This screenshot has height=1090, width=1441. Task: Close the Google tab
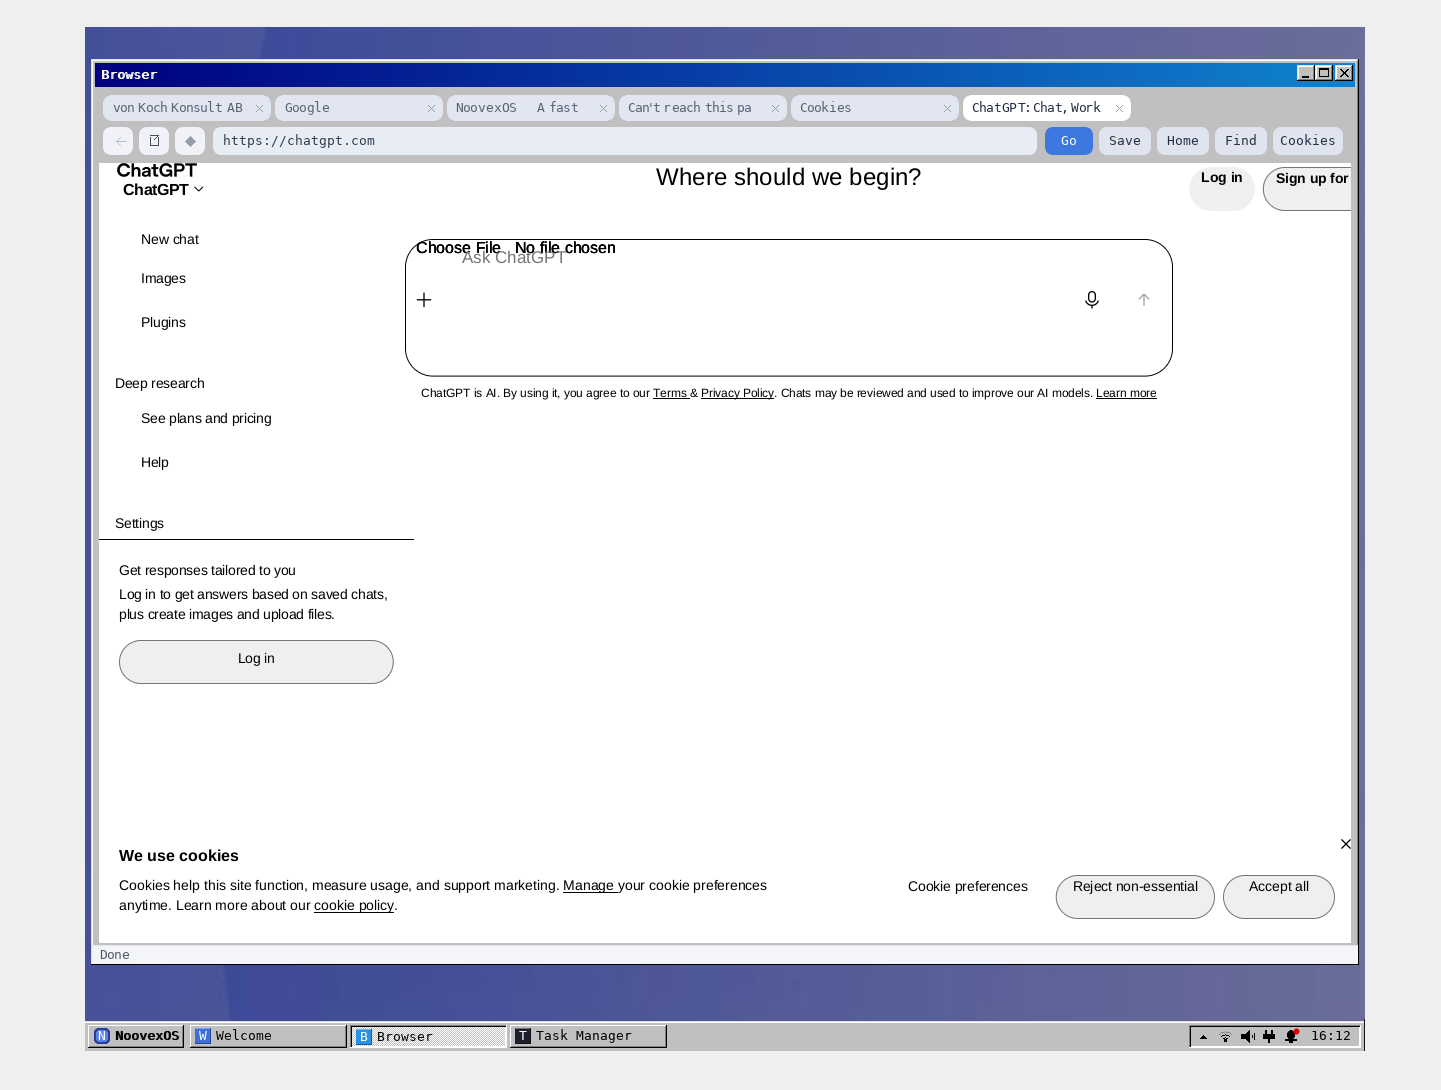point(431,108)
